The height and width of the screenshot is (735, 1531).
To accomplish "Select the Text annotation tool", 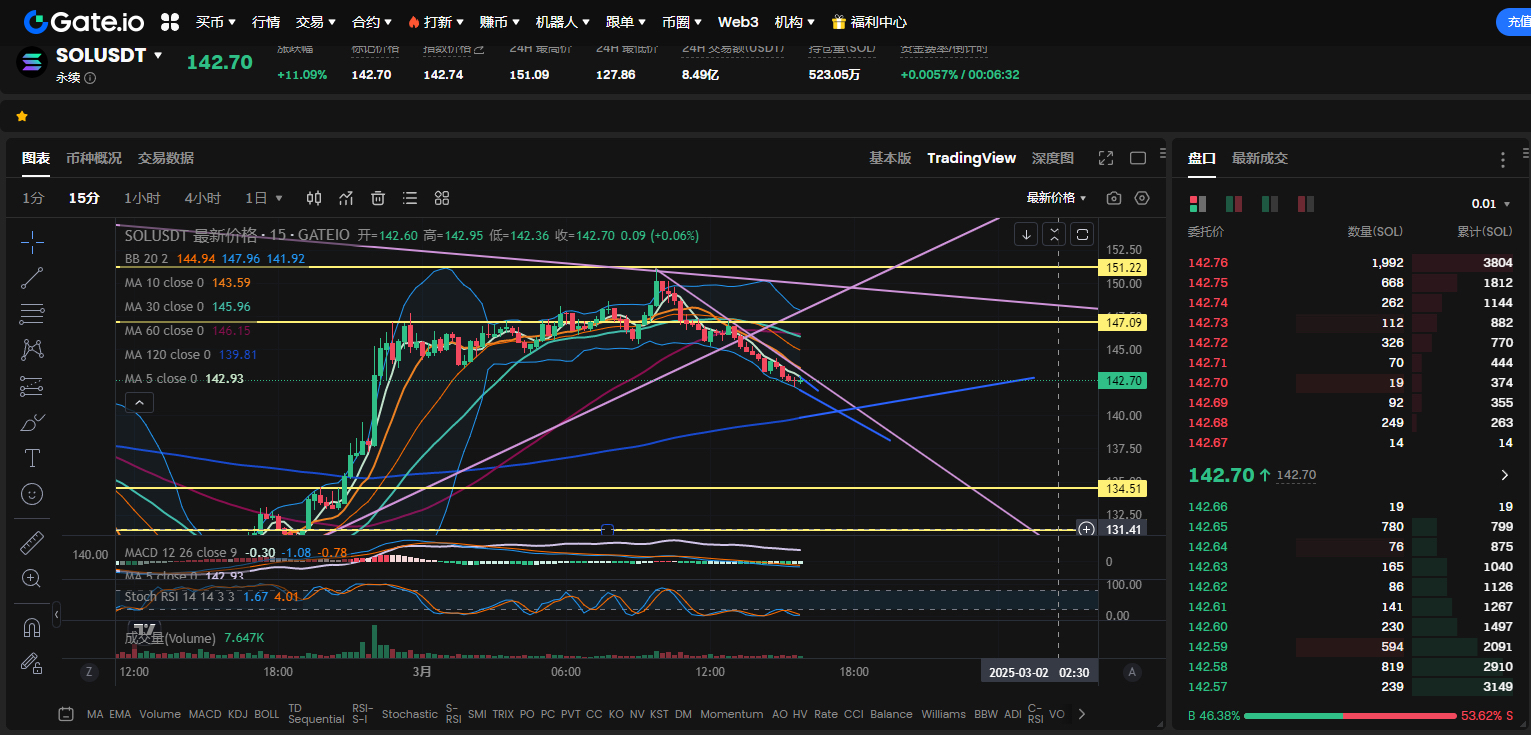I will coord(32,458).
